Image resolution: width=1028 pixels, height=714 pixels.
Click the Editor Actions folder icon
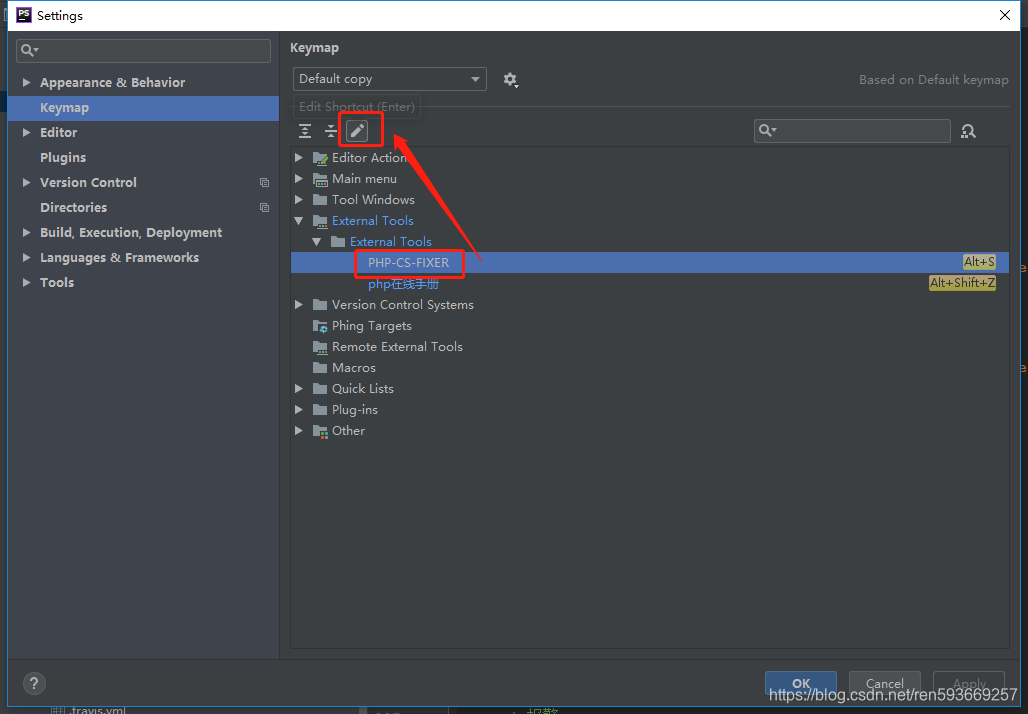320,158
